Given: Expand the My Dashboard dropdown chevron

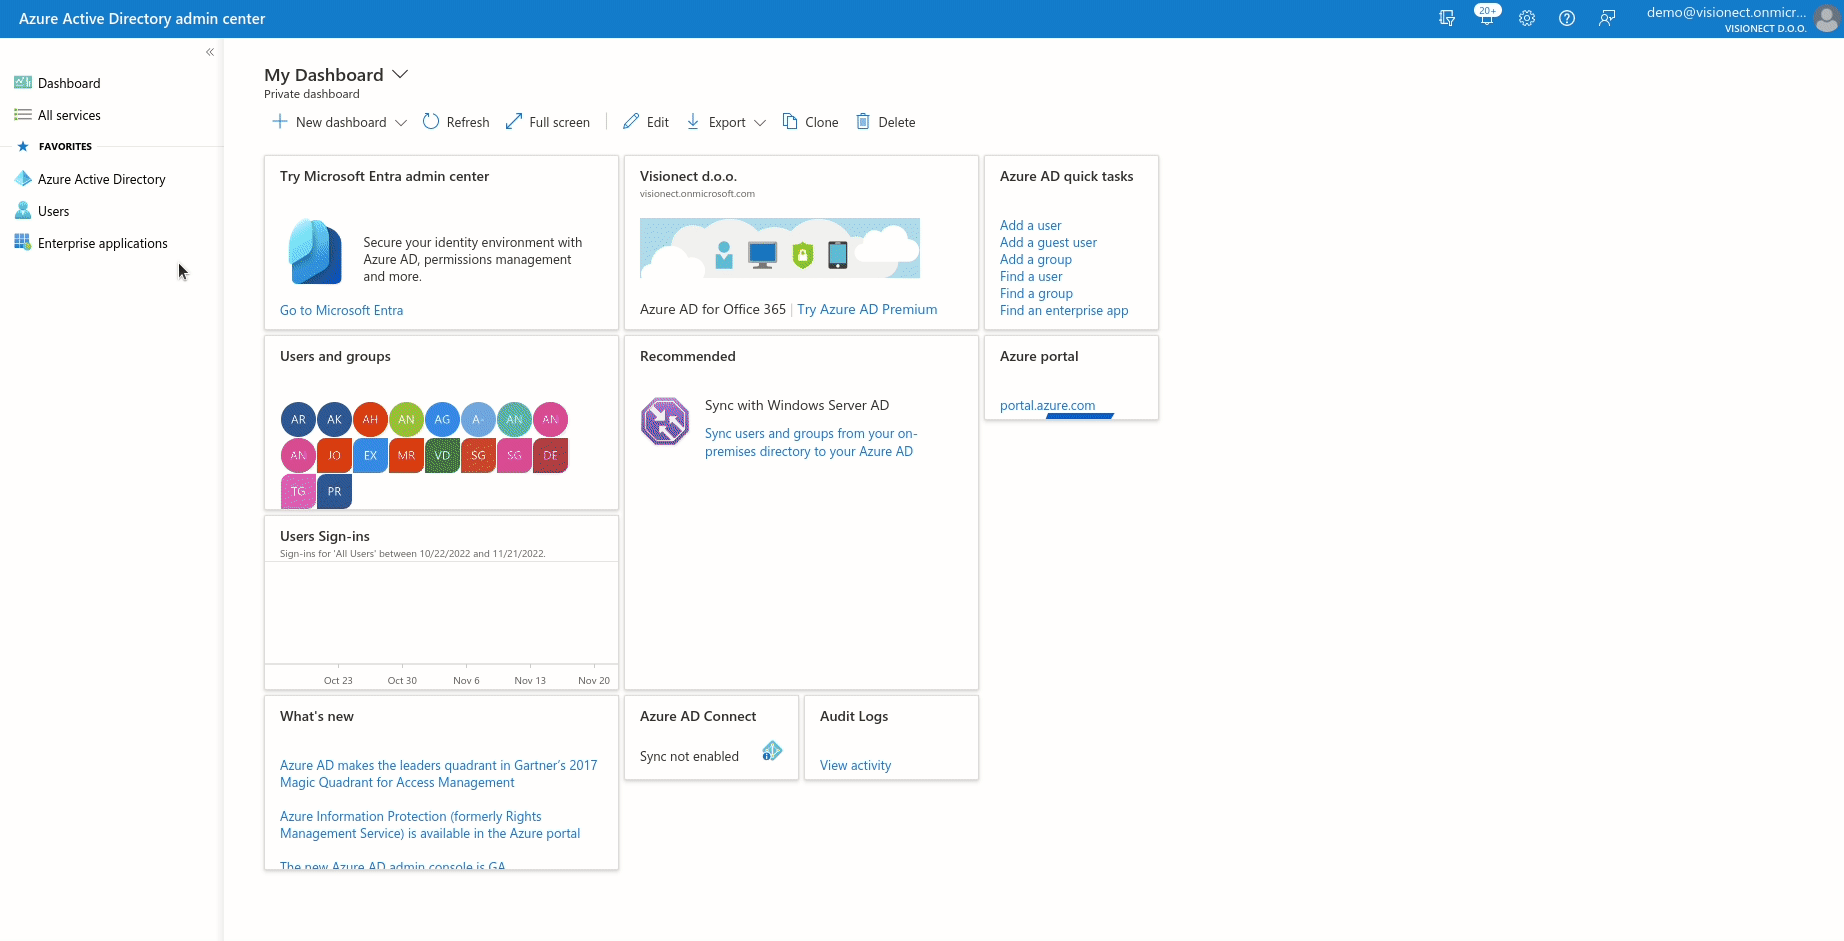Looking at the screenshot, I should coord(400,75).
